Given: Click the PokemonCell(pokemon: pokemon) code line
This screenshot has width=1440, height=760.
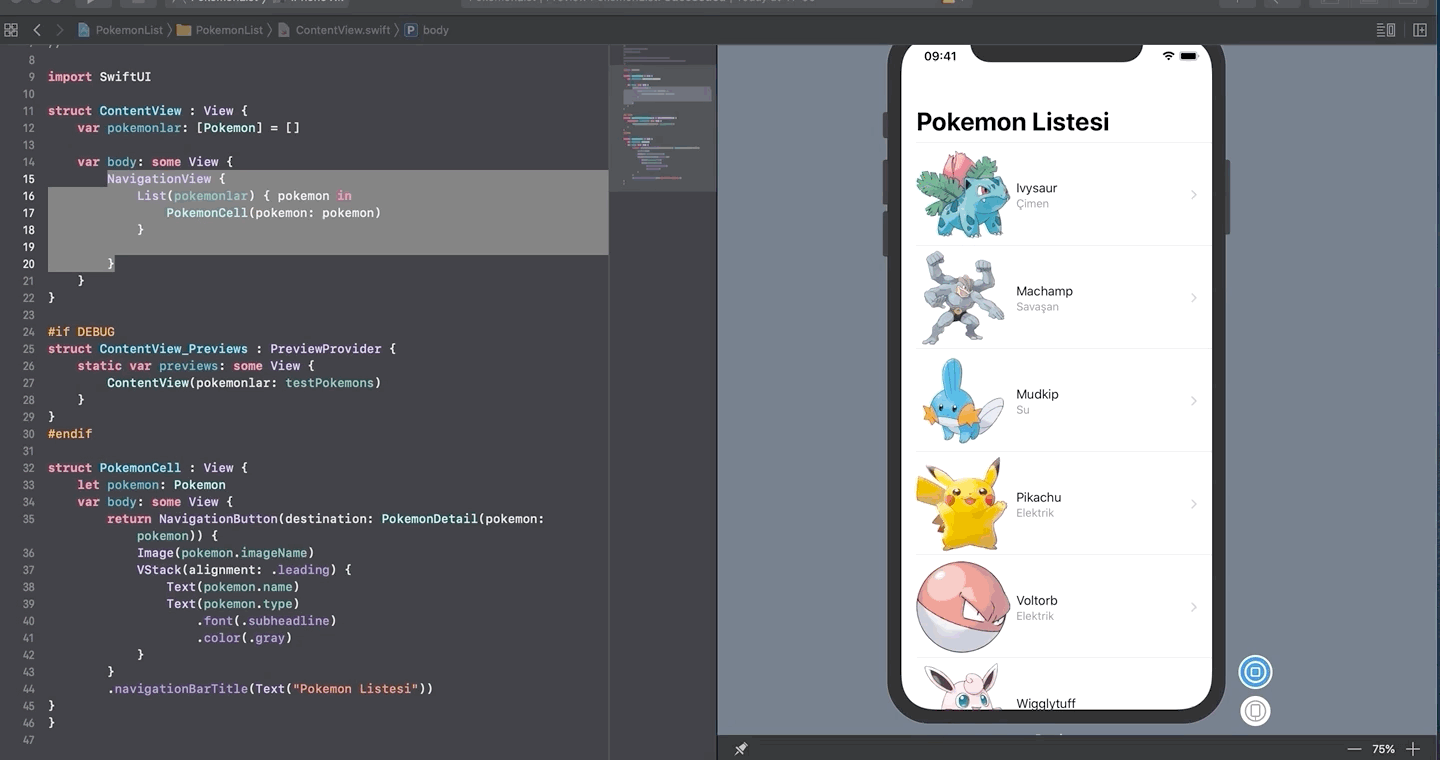Looking at the screenshot, I should pos(273,213).
